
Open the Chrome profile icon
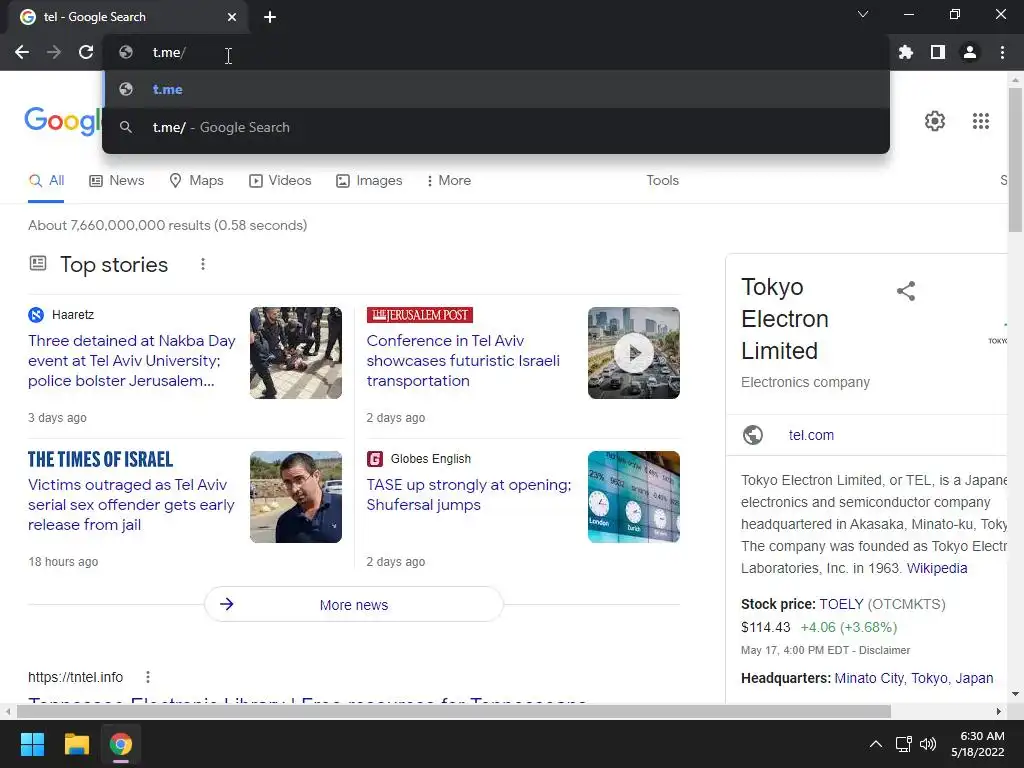click(x=970, y=52)
